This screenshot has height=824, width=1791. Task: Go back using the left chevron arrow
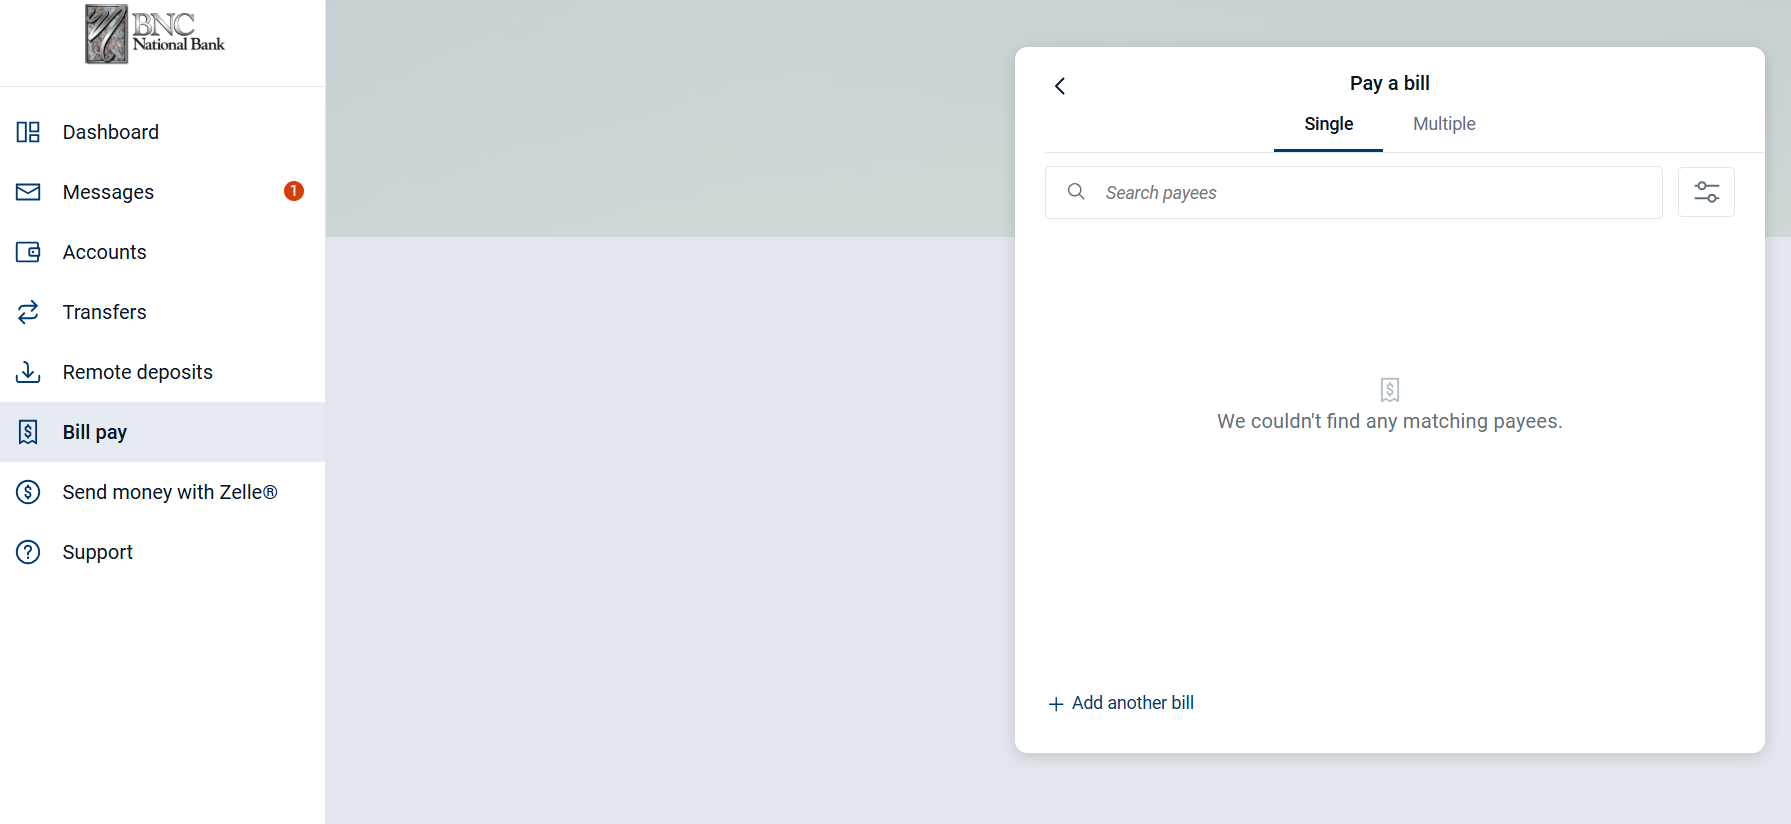tap(1060, 86)
